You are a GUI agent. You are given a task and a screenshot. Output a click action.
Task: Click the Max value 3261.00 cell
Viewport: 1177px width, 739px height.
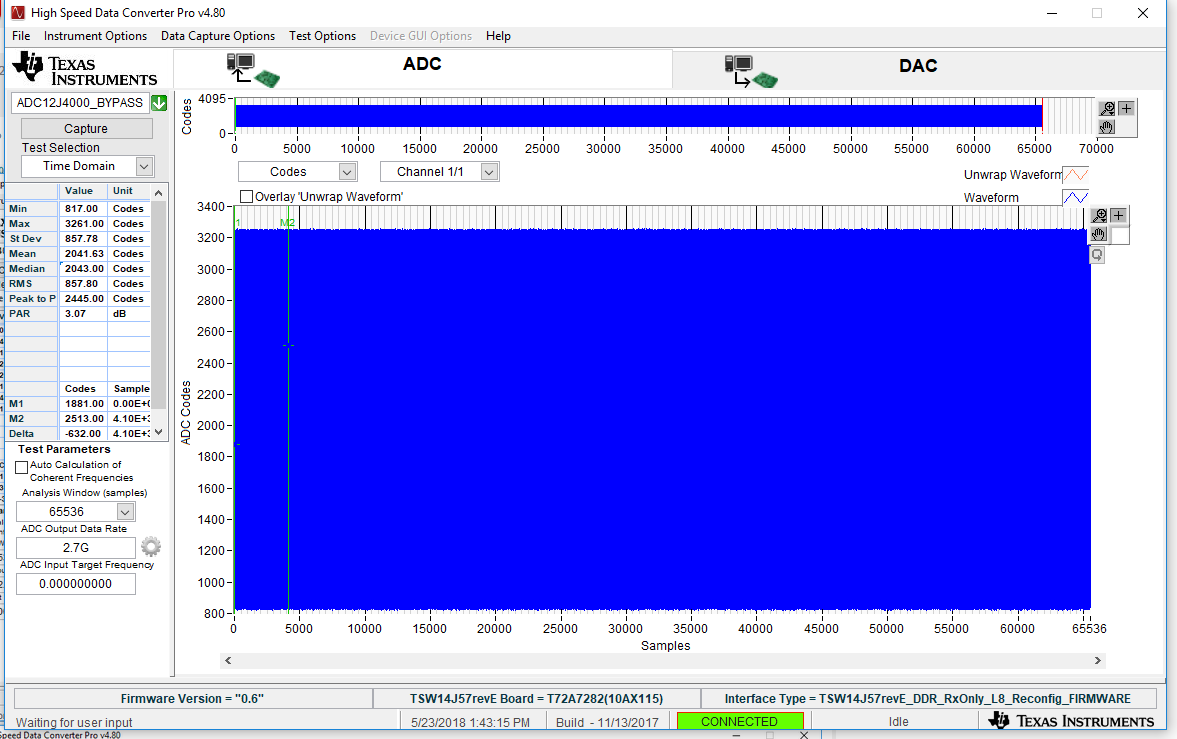[83, 224]
